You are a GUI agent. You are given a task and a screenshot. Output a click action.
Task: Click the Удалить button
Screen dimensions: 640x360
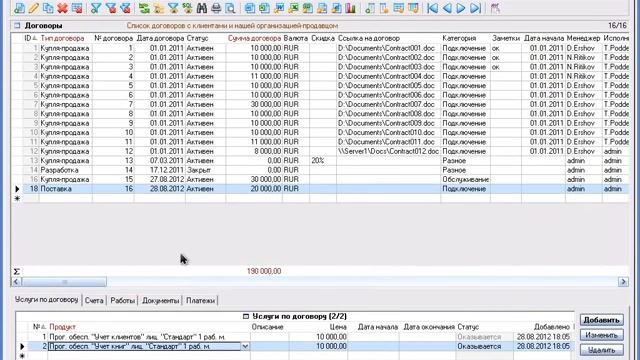[x=602, y=350]
